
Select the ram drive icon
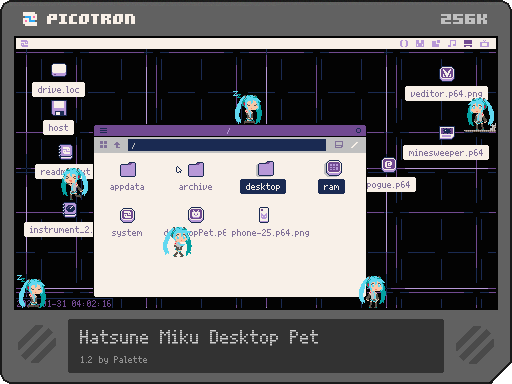[332, 177]
